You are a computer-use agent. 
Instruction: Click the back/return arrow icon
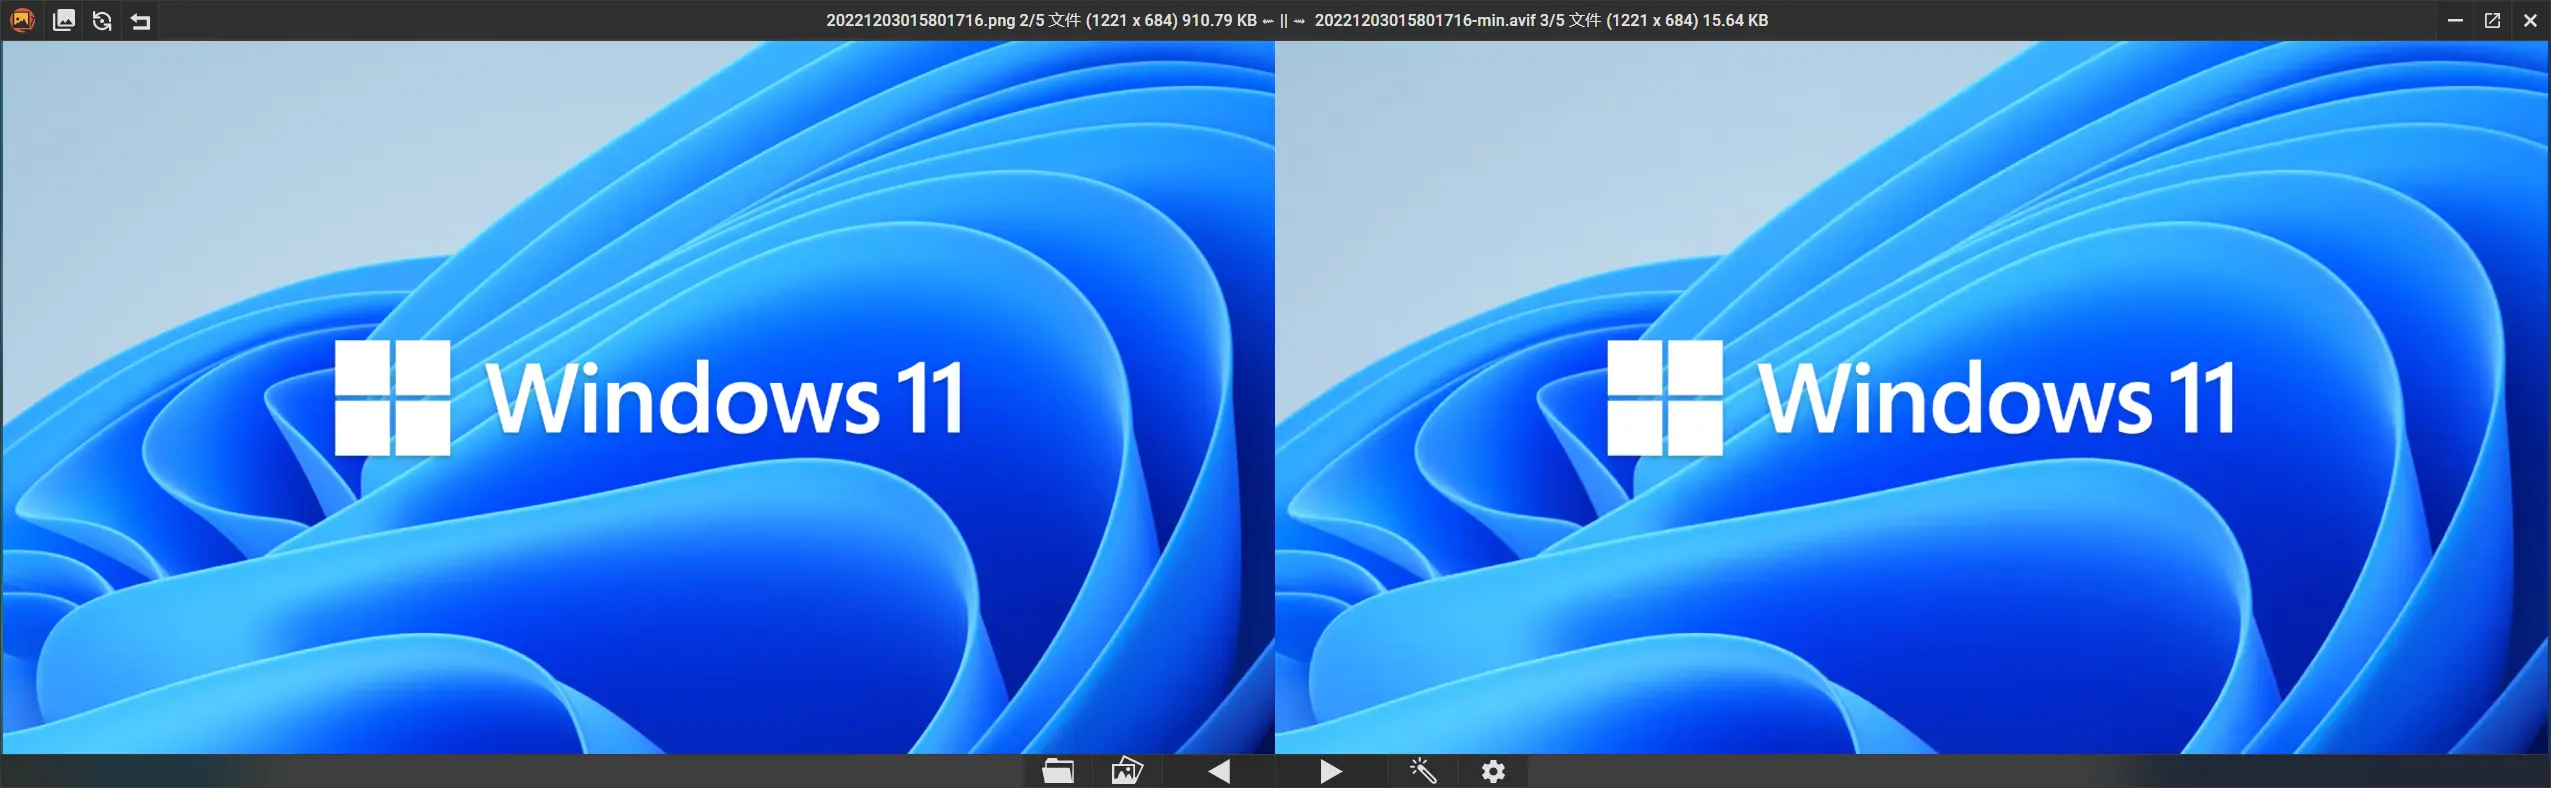tap(141, 20)
